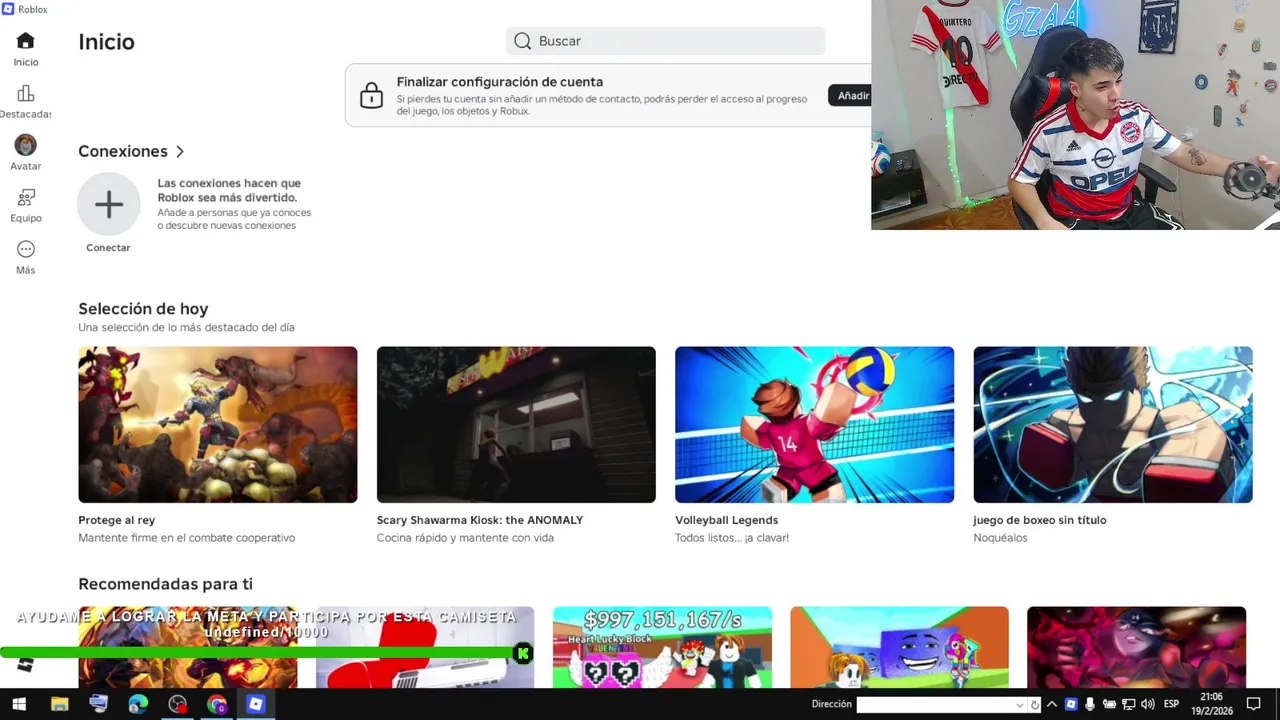The image size is (1280, 720).
Task: Open Protege al rey thumbnail
Action: coord(218,425)
